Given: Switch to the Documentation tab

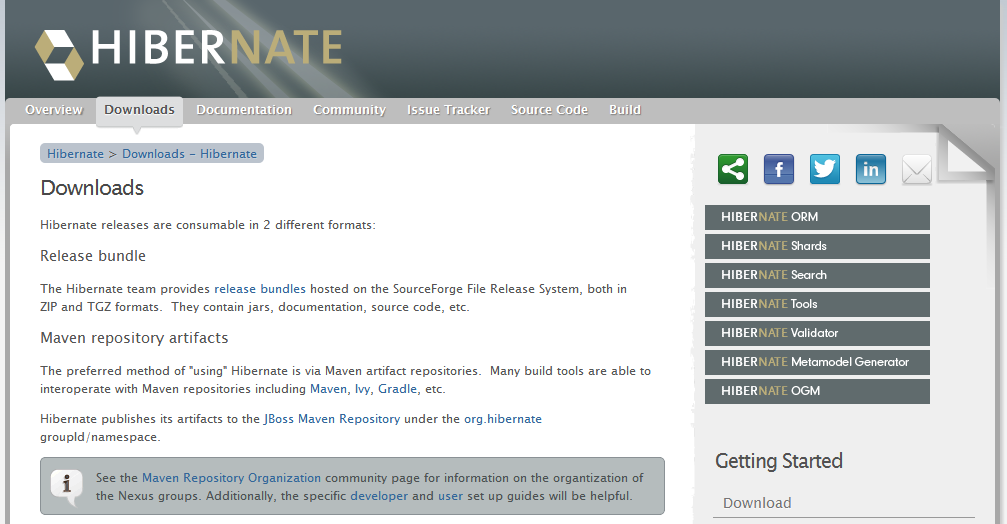Looking at the screenshot, I should click(244, 110).
